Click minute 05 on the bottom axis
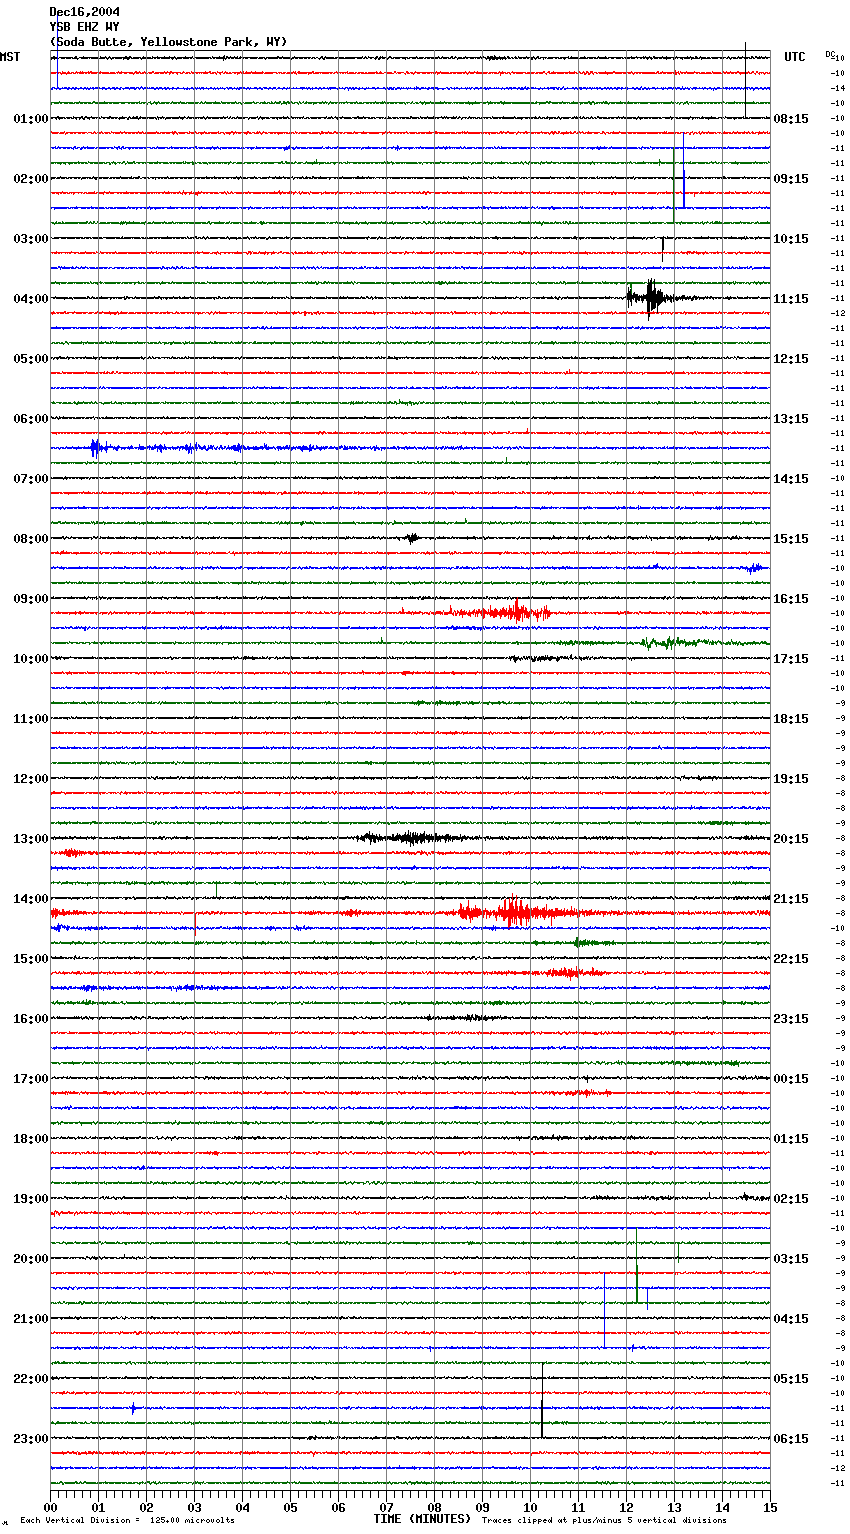The width and height of the screenshot is (850, 1534). click(290, 1507)
